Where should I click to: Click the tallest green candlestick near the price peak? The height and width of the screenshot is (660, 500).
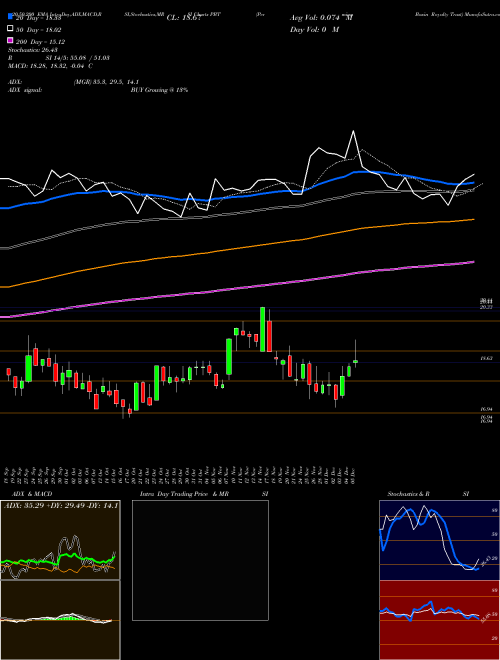click(263, 329)
